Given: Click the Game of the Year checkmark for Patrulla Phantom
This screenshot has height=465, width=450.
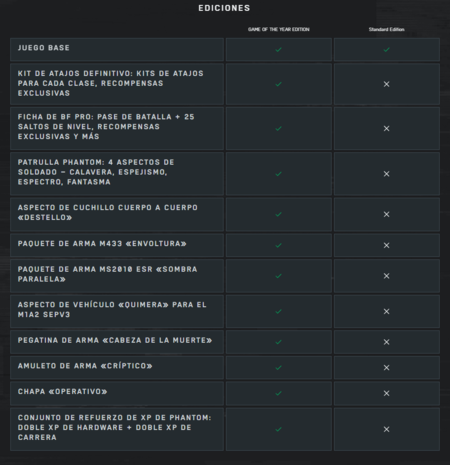Looking at the screenshot, I should tap(279, 174).
